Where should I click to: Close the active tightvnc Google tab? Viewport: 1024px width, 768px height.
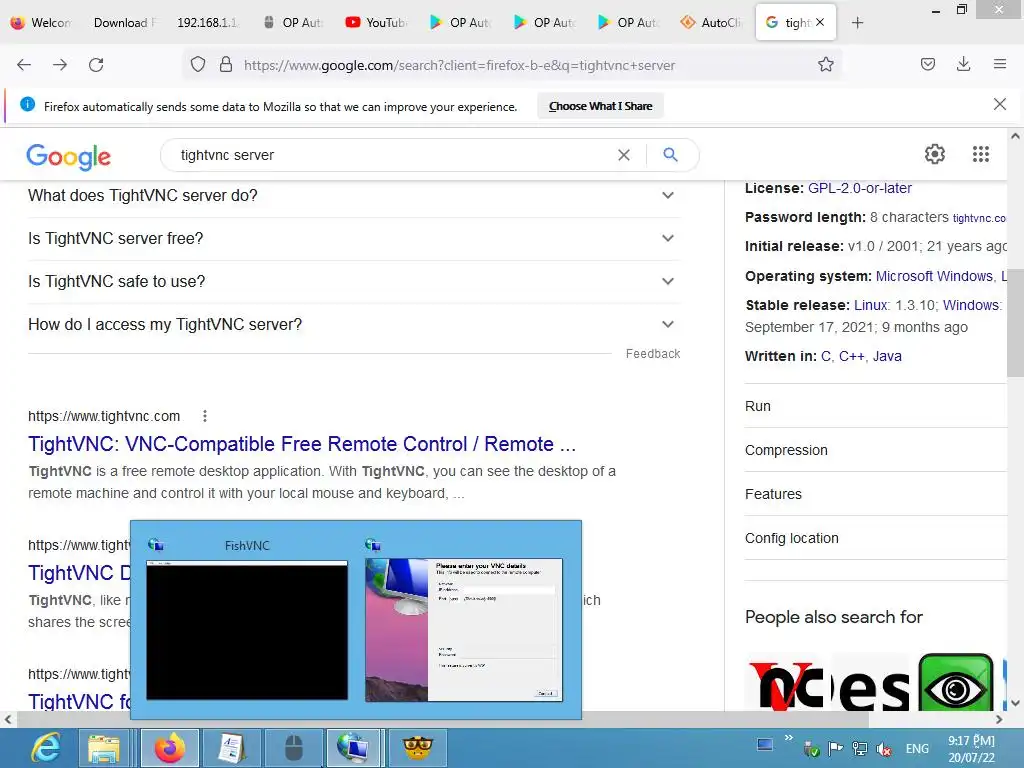point(820,22)
